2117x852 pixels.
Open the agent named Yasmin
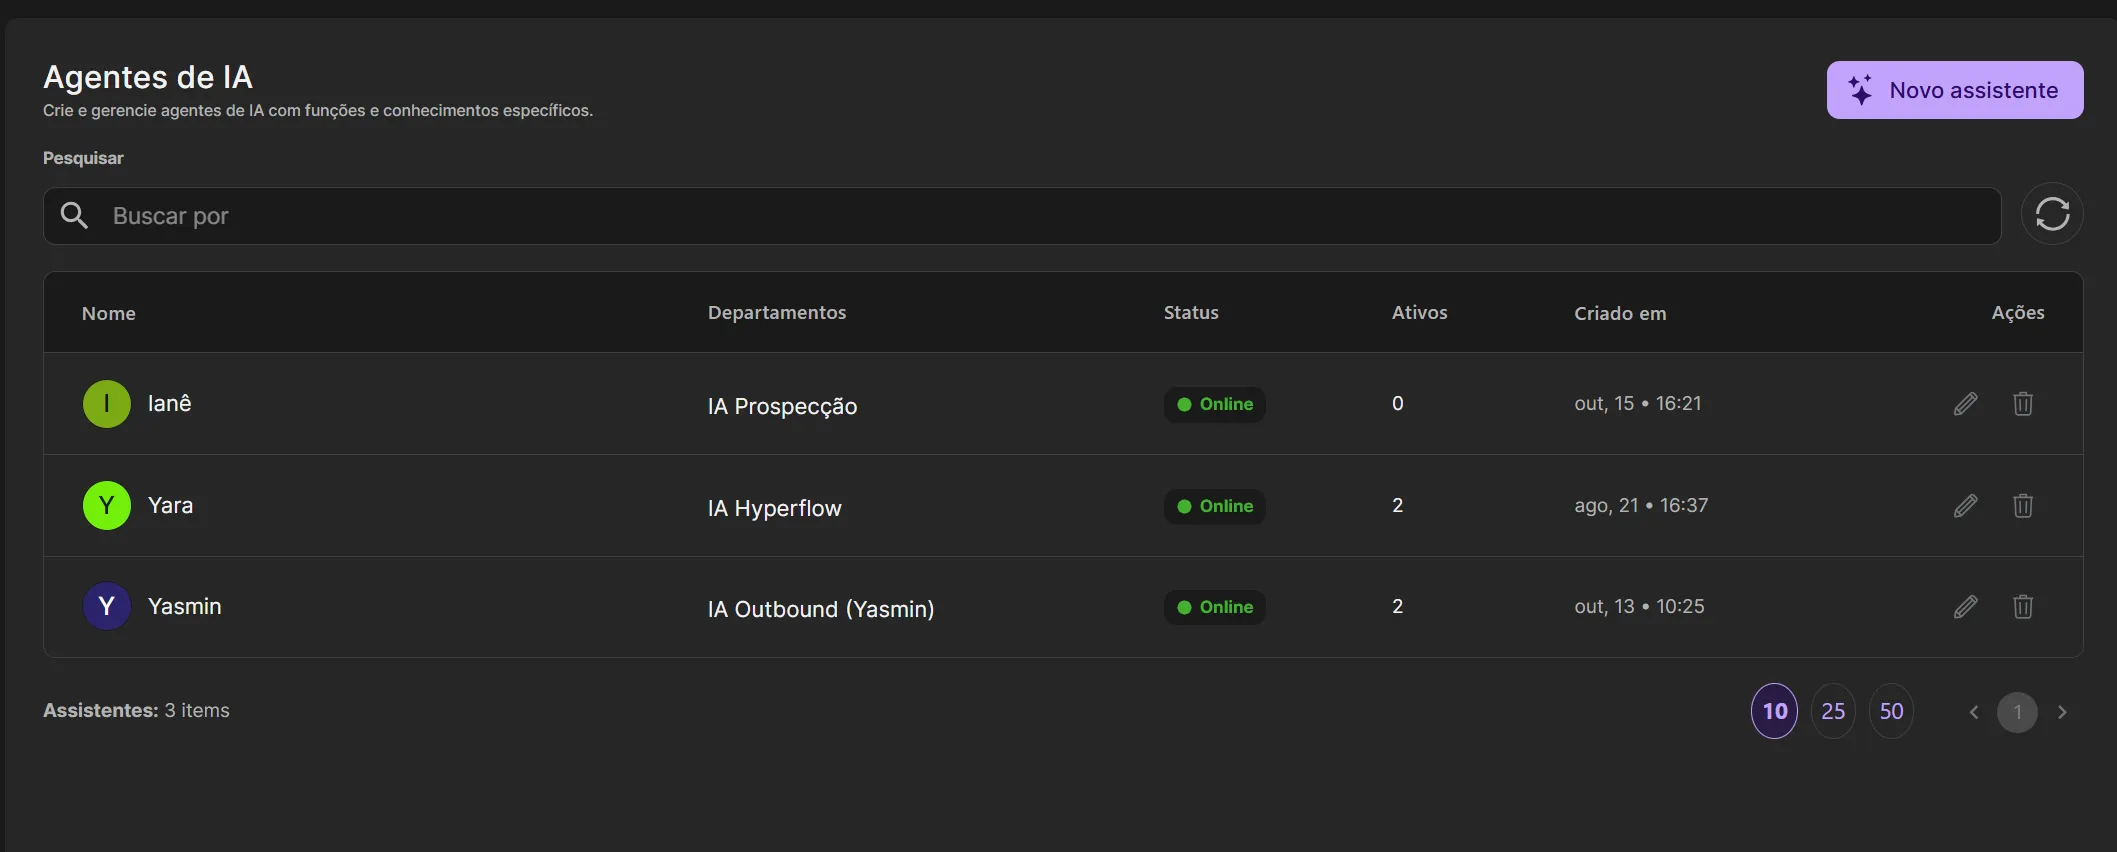185,606
